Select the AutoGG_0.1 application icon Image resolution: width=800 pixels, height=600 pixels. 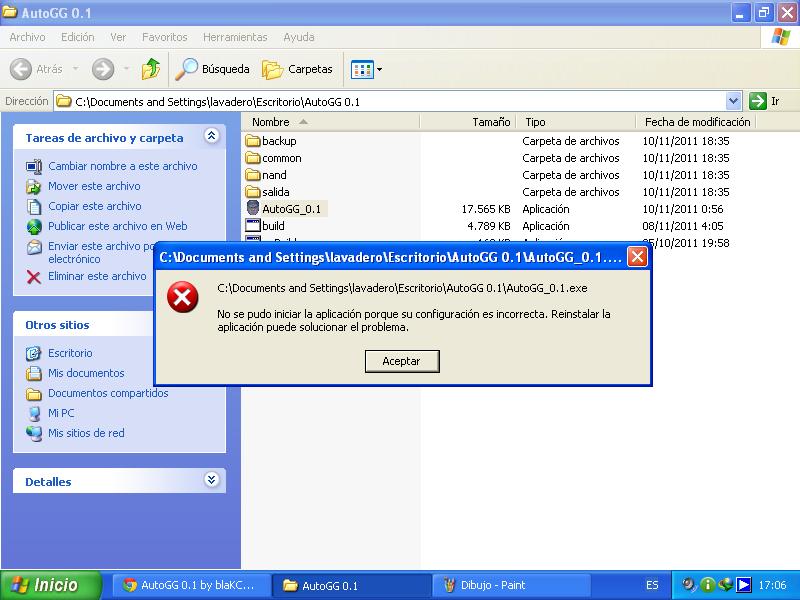pos(253,208)
